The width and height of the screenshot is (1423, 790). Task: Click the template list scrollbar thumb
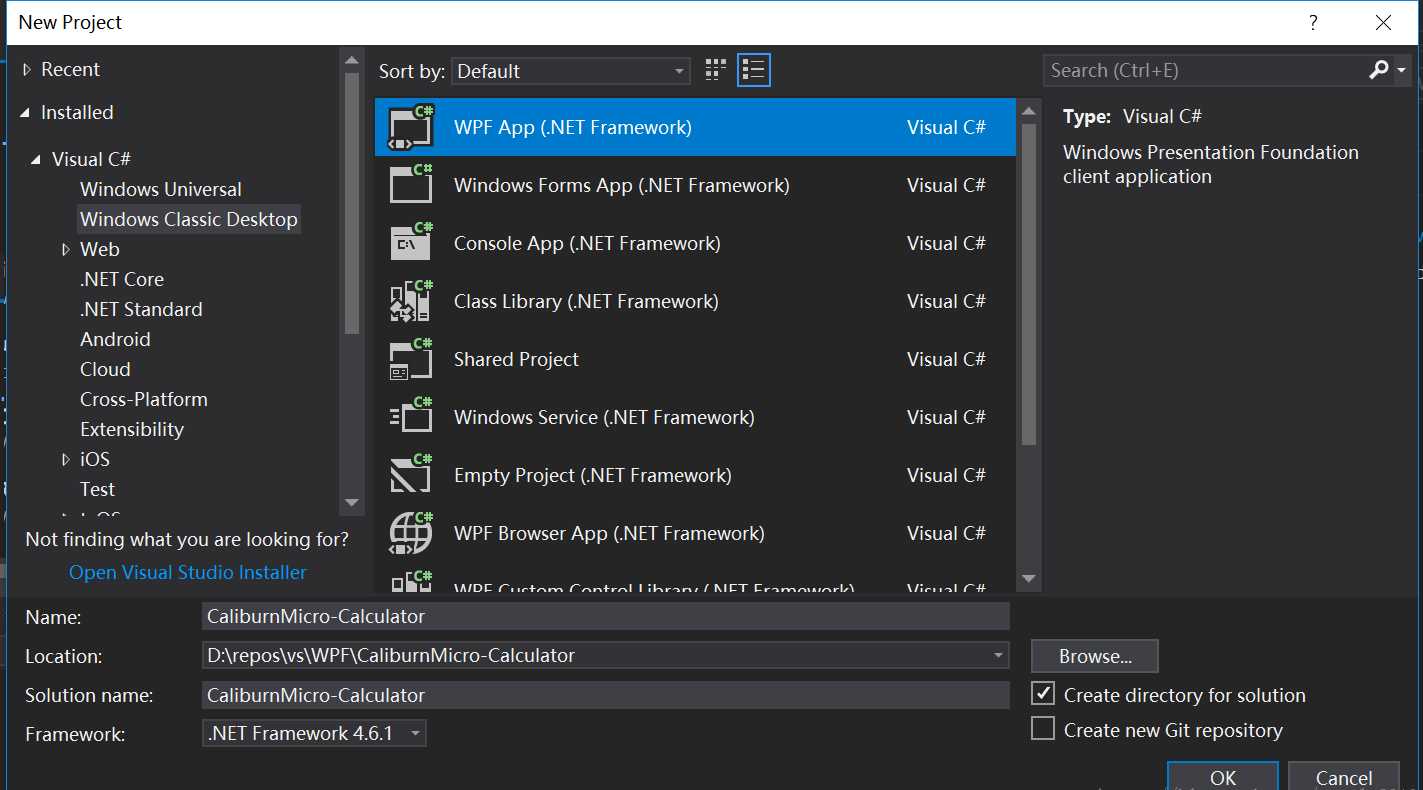pos(1029,284)
